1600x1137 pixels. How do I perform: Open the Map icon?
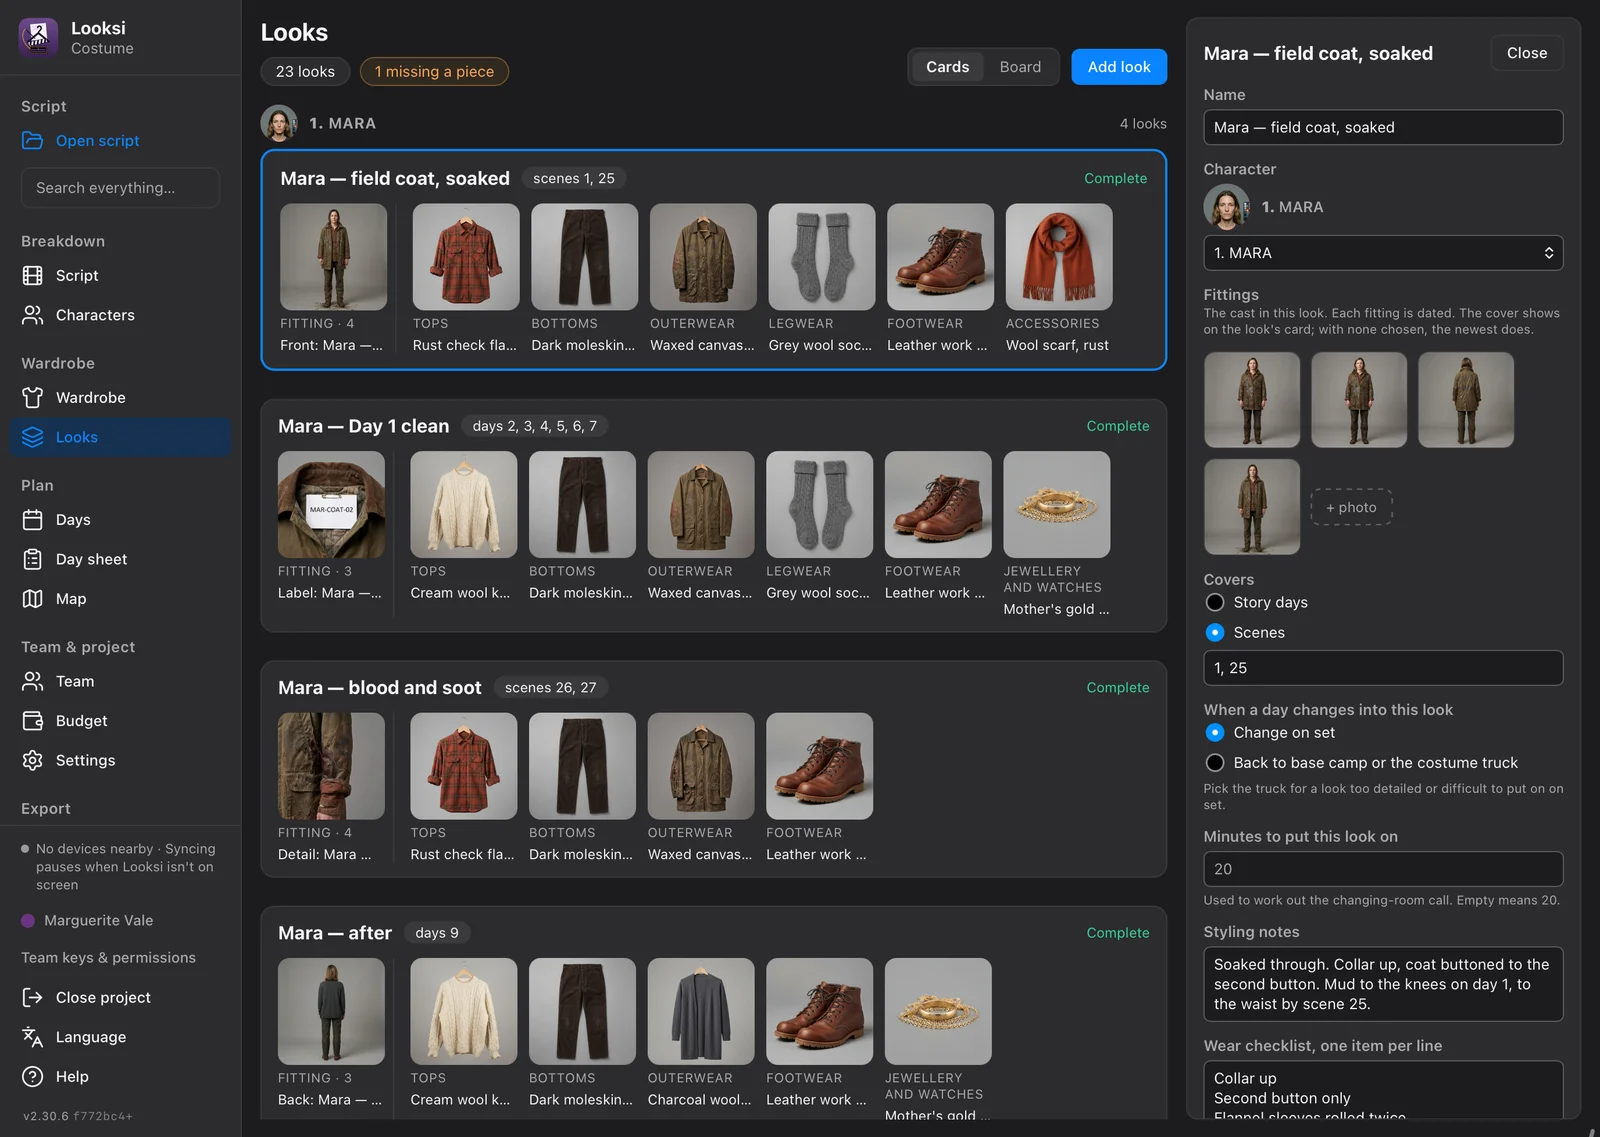[33, 599]
